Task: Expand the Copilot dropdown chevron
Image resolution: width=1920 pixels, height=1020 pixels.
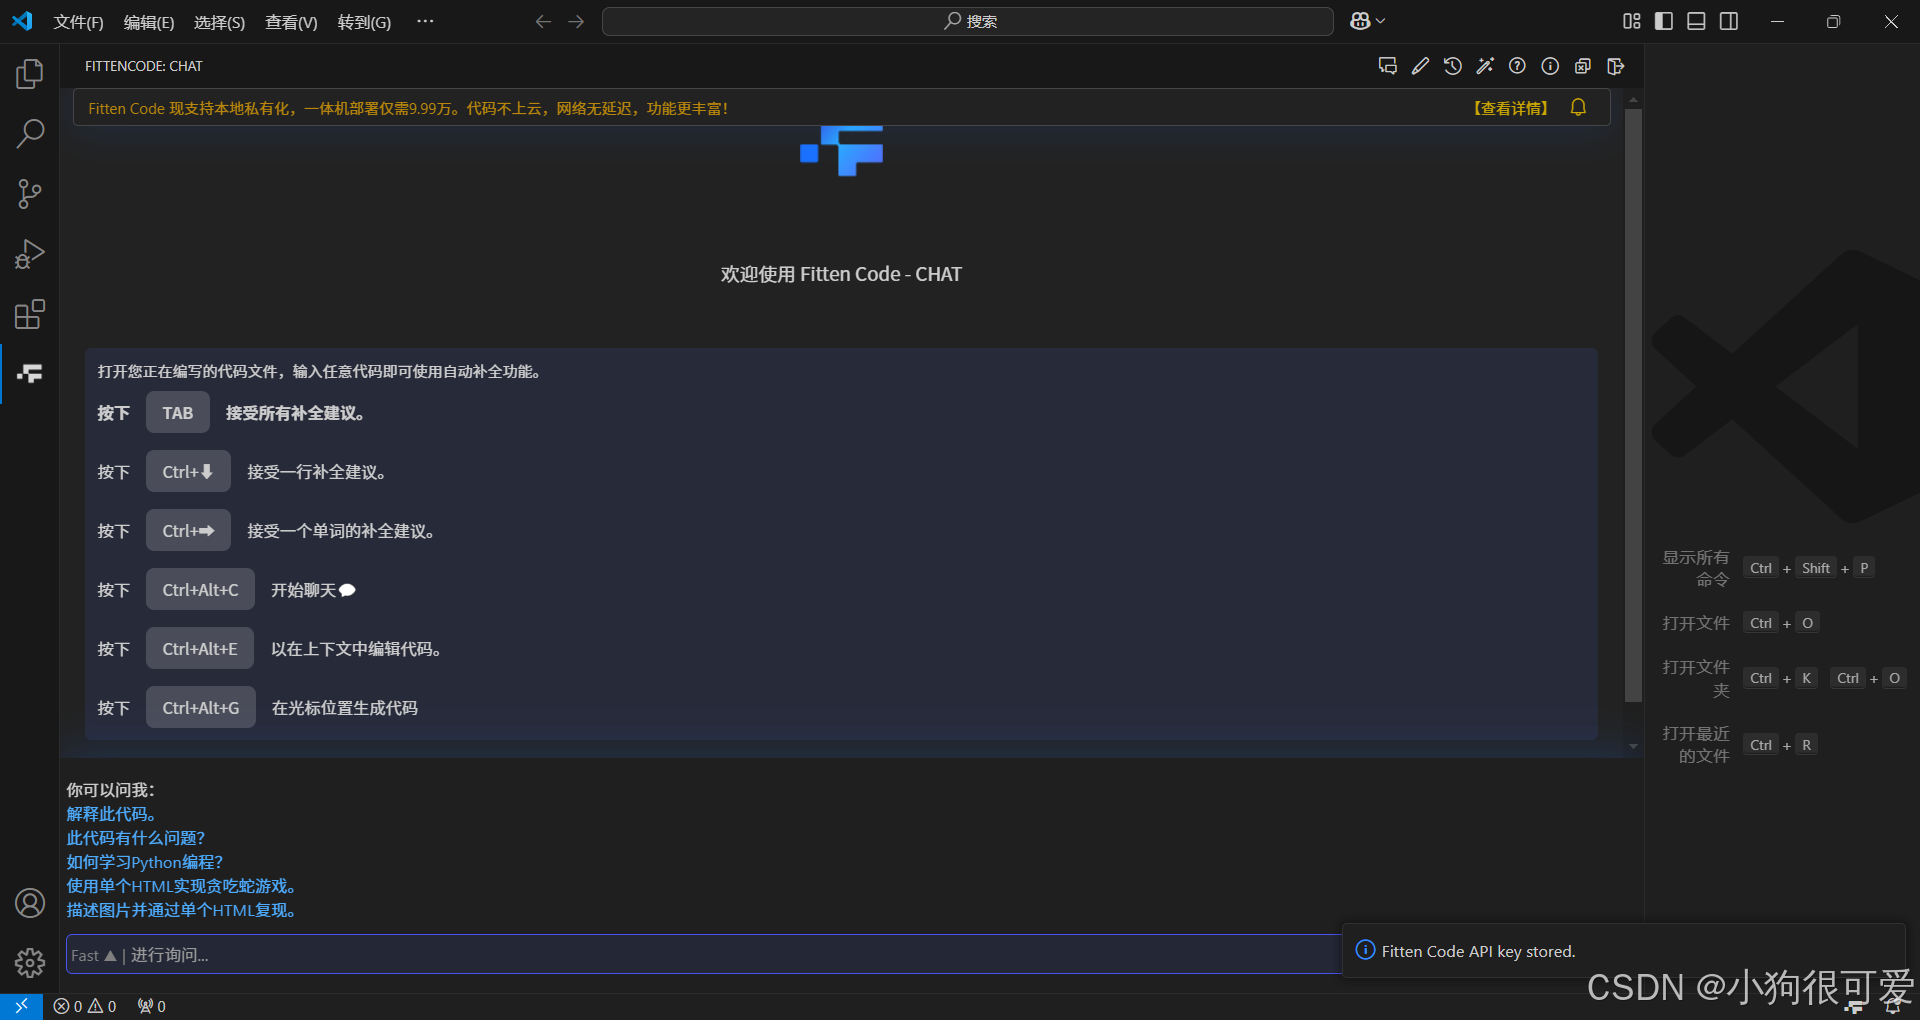Action: 1381,21
